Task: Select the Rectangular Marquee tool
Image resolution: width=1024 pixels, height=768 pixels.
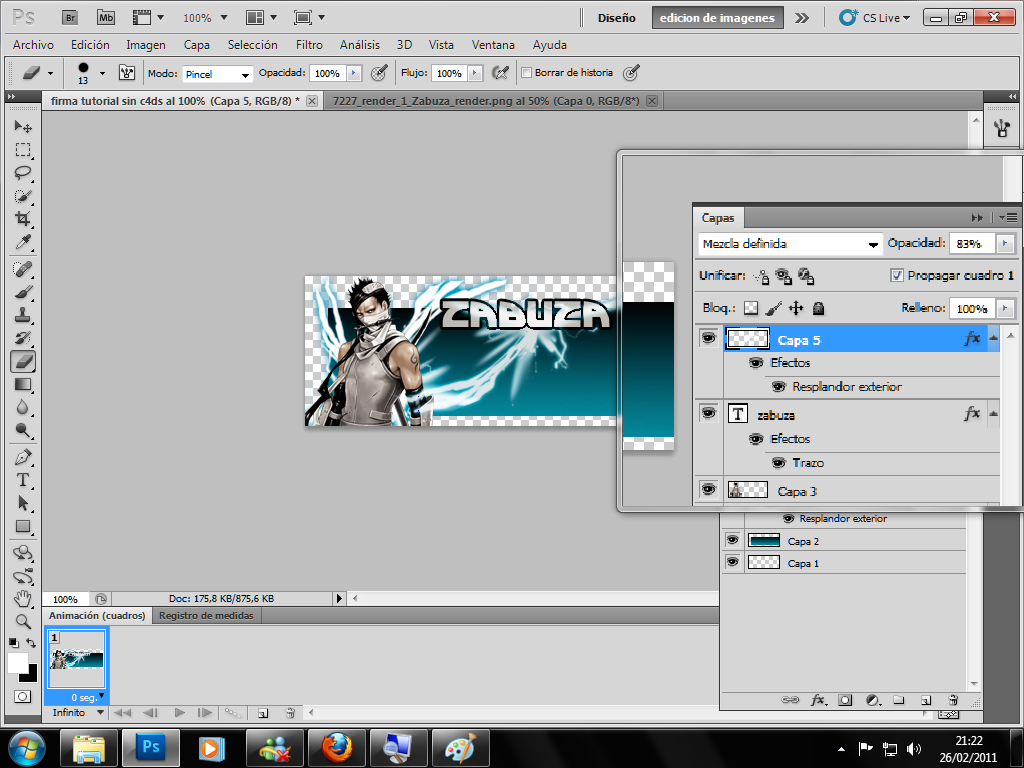Action: point(23,150)
